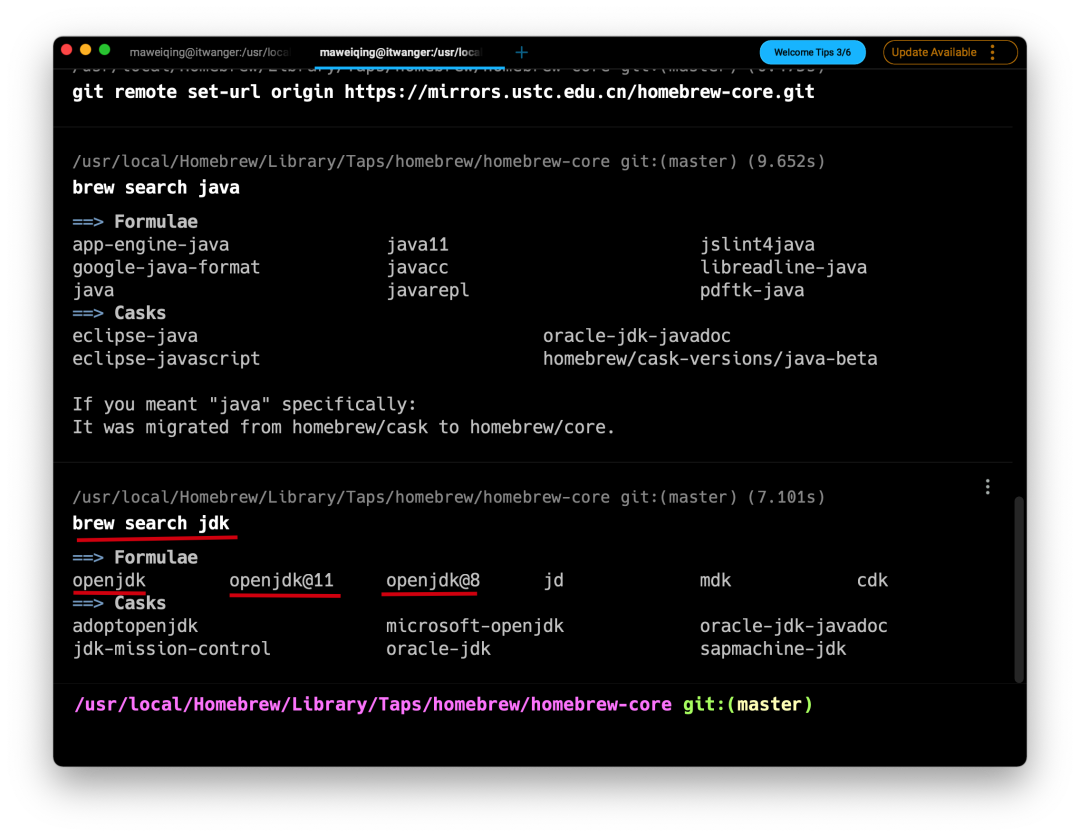
Task: Select the 'git remote set-url origin' command text
Action: 443,92
